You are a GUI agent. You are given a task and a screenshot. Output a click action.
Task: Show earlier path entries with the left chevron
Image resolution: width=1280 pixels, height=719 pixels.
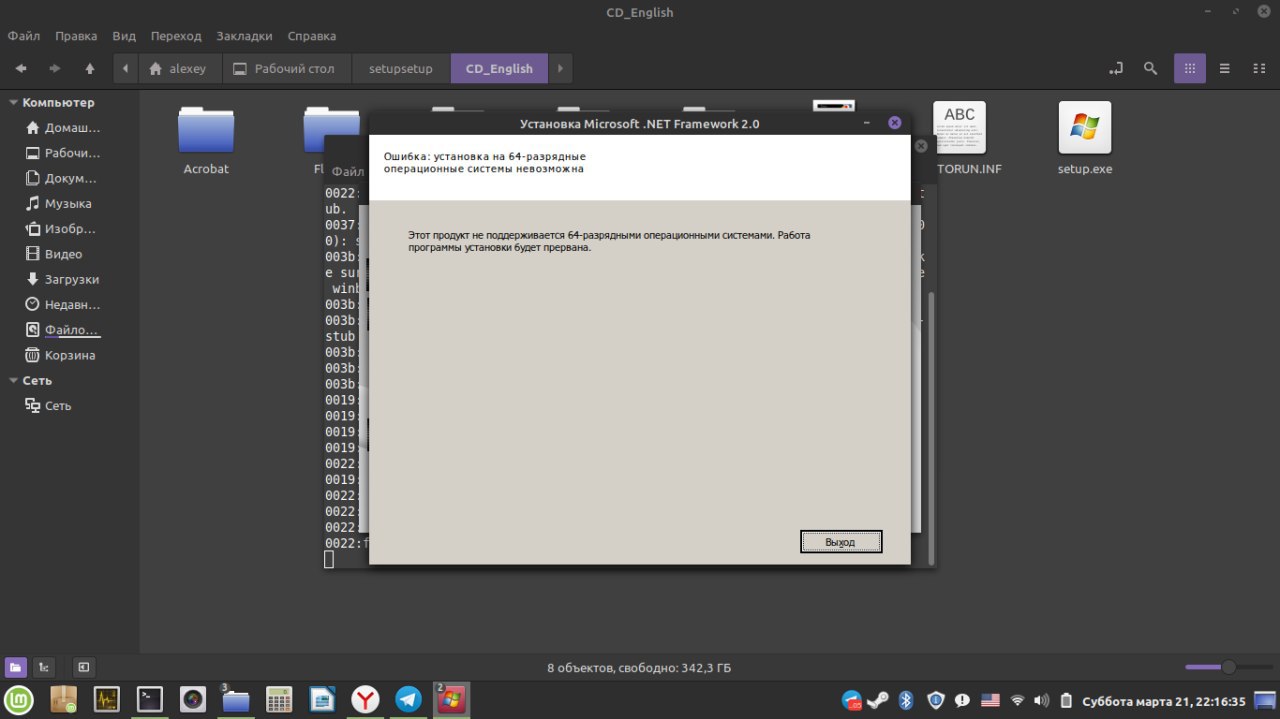[125, 69]
